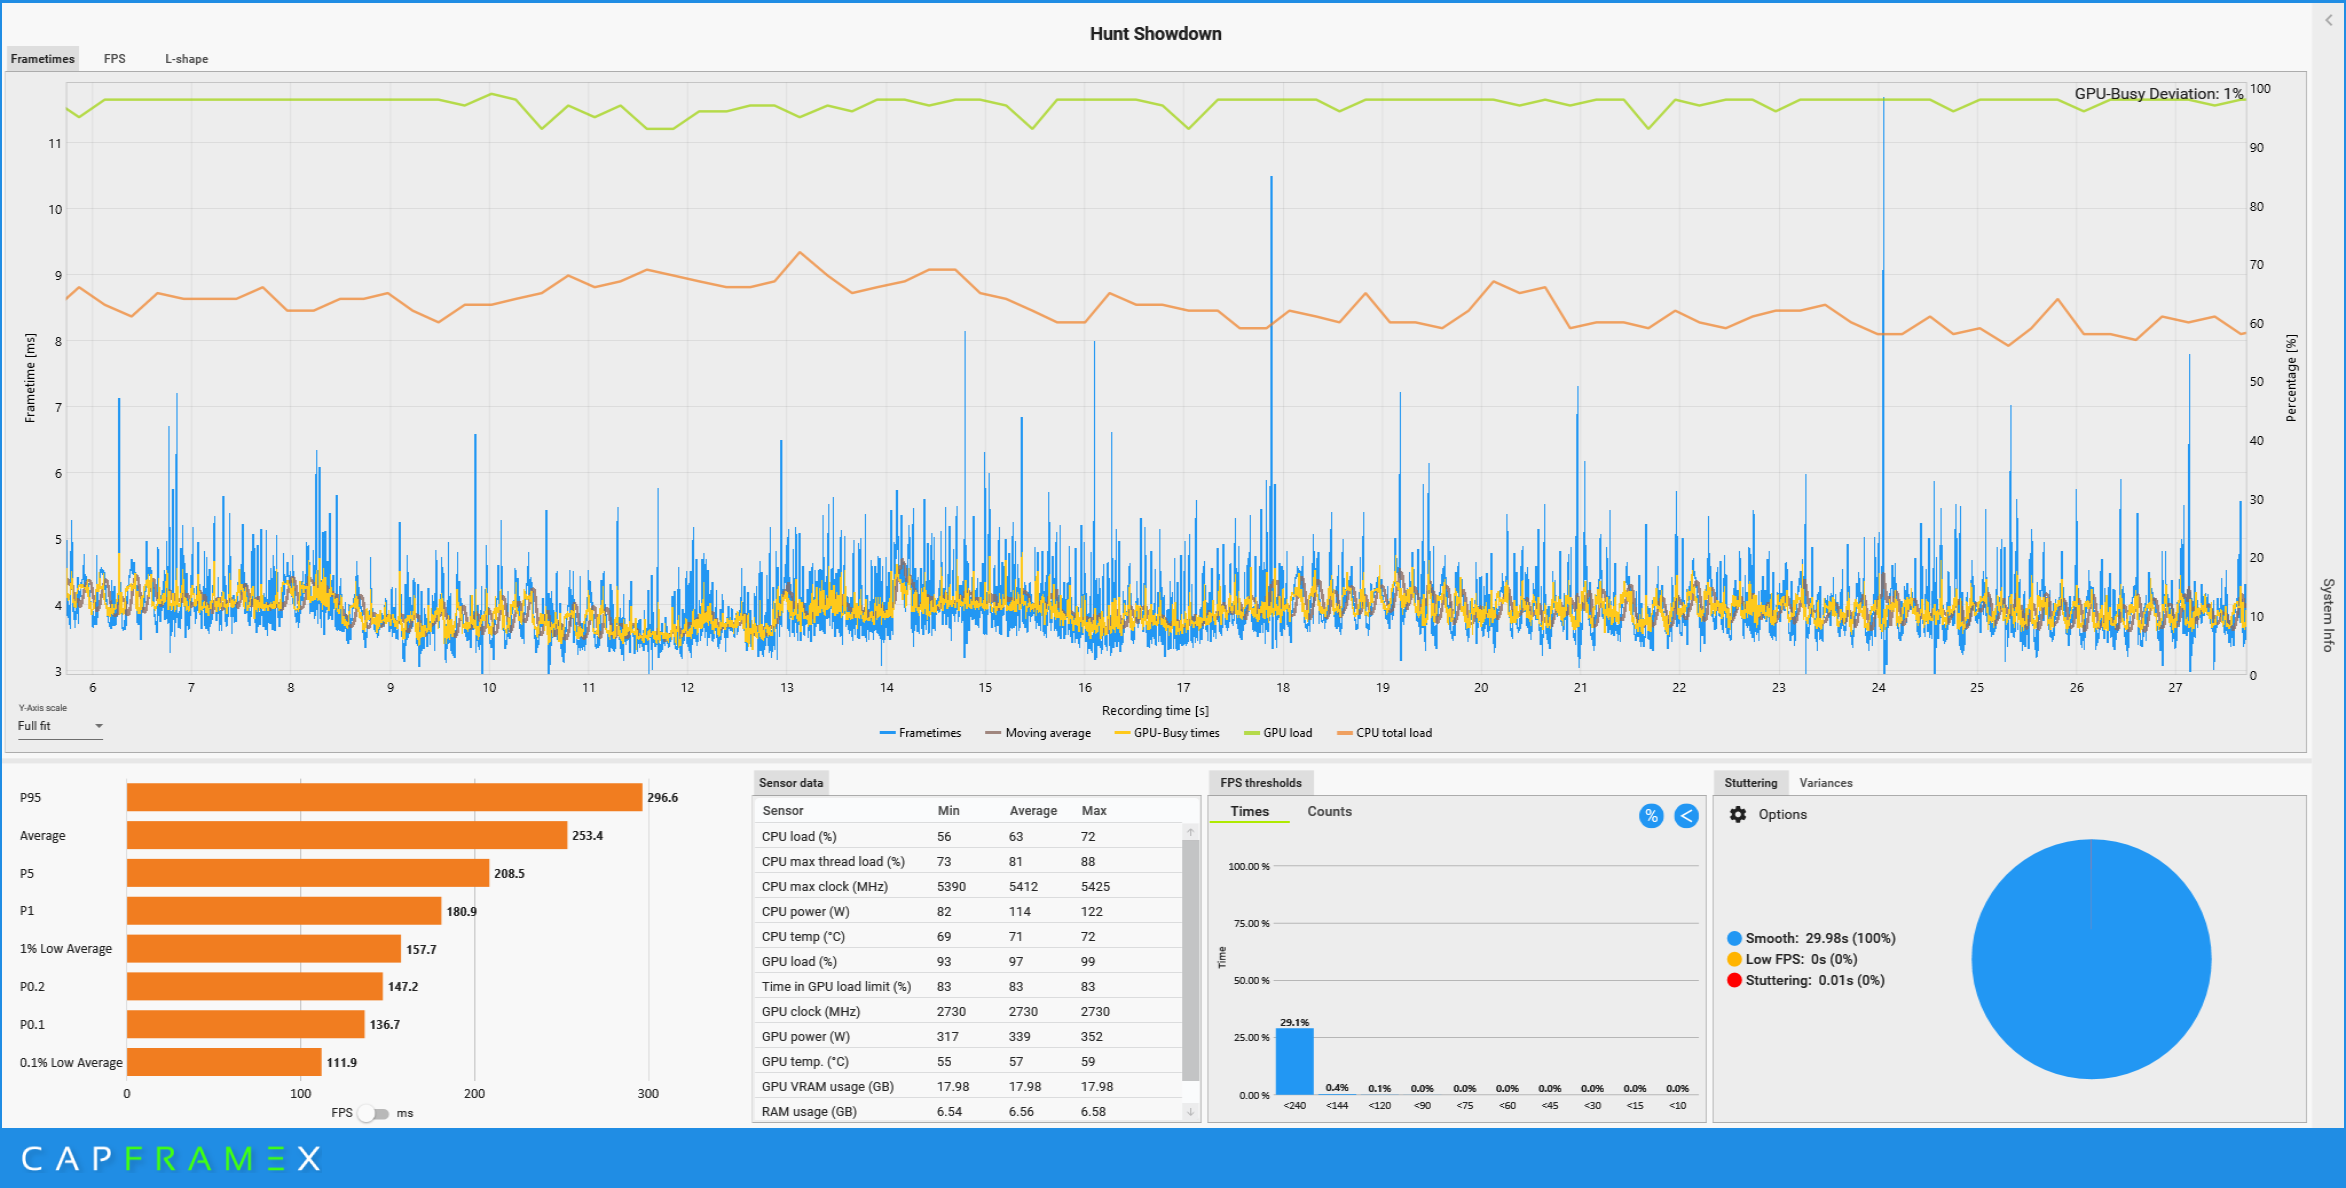
Task: Click the sensor data scroll-up arrow
Action: (x=1190, y=832)
